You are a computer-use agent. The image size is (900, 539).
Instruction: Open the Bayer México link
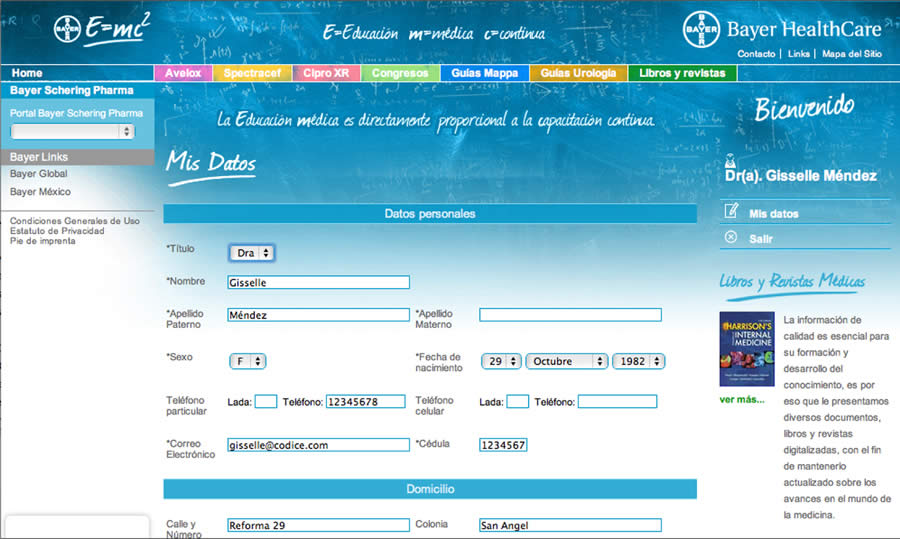[x=40, y=192]
